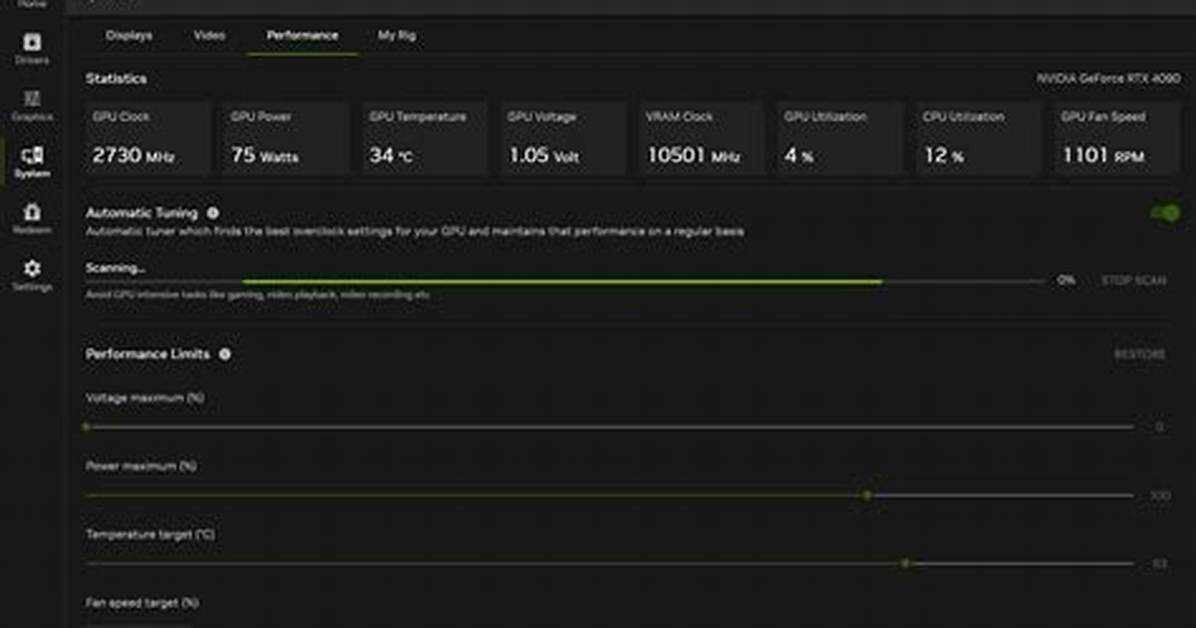Select the Performance tab
Image resolution: width=1196 pixels, height=628 pixels.
pos(302,35)
